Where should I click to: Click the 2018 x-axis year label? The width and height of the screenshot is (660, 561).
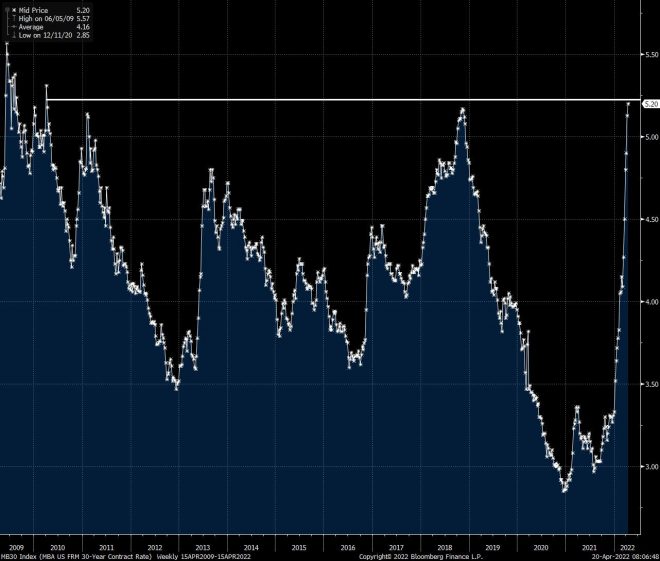pyautogui.click(x=444, y=548)
